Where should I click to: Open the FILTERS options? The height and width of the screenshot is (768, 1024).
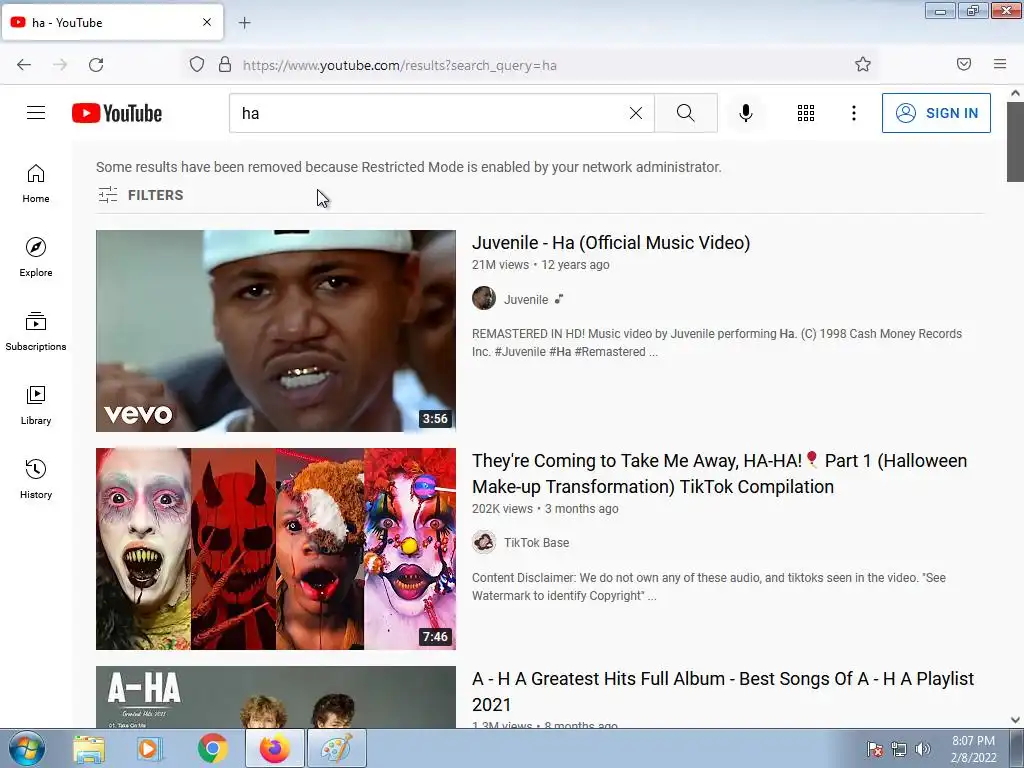tap(140, 195)
